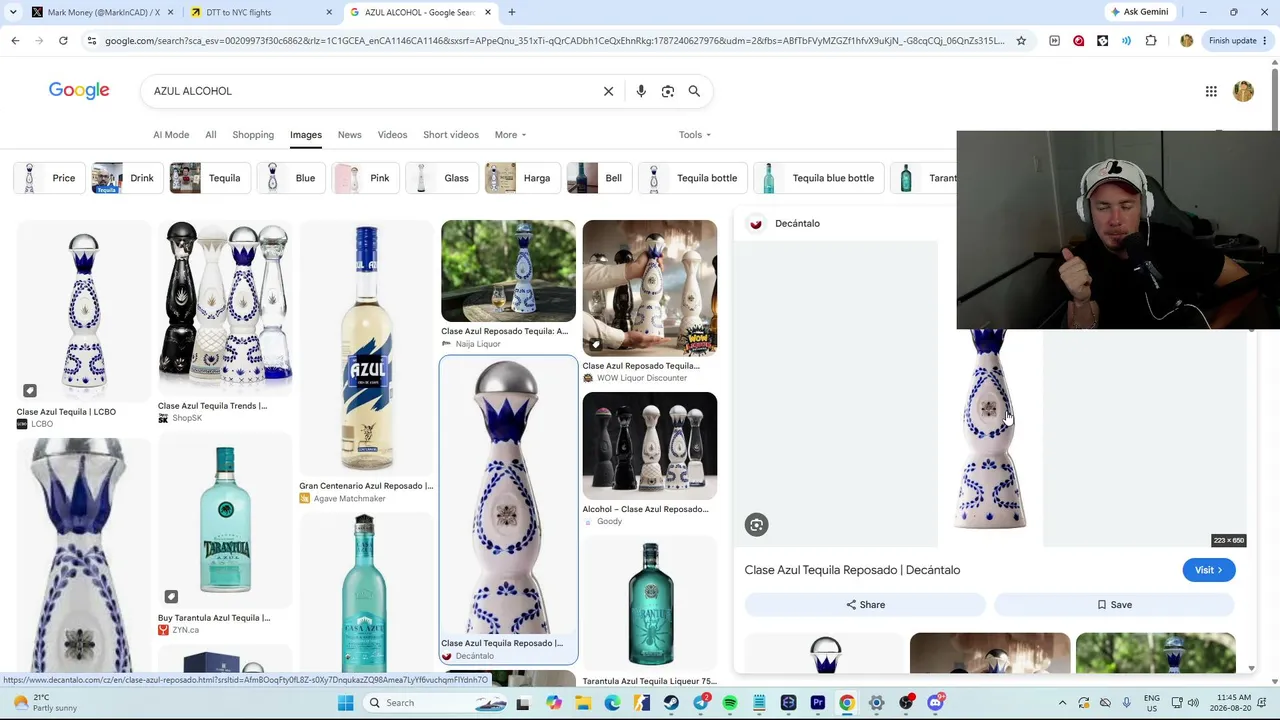
Task: Switch to the All results tab
Action: point(211,135)
